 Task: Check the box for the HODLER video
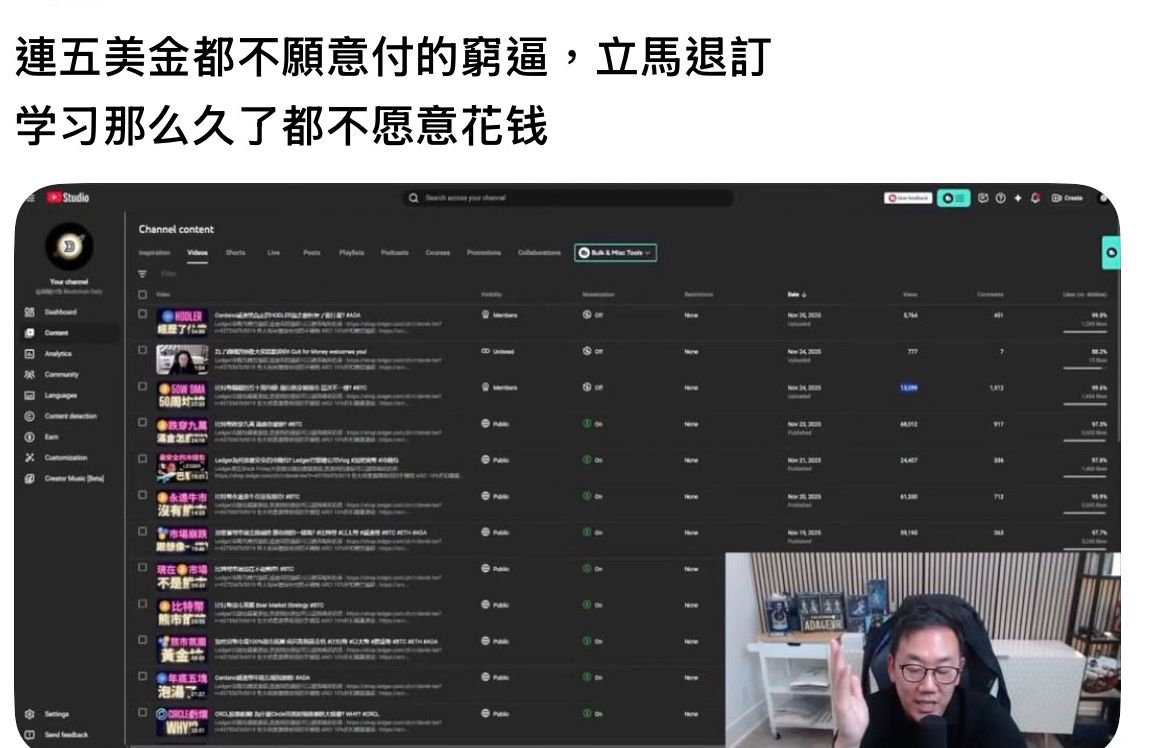pos(142,314)
